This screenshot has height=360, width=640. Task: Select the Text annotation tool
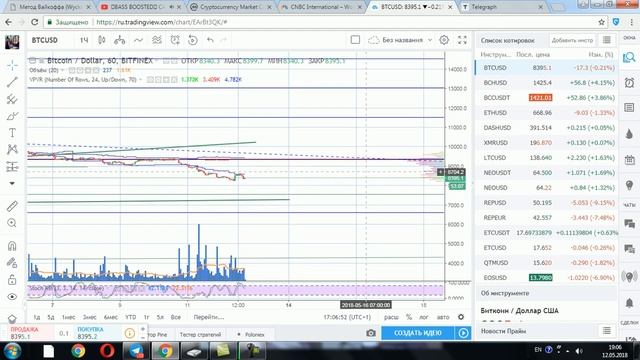pyautogui.click(x=12, y=133)
